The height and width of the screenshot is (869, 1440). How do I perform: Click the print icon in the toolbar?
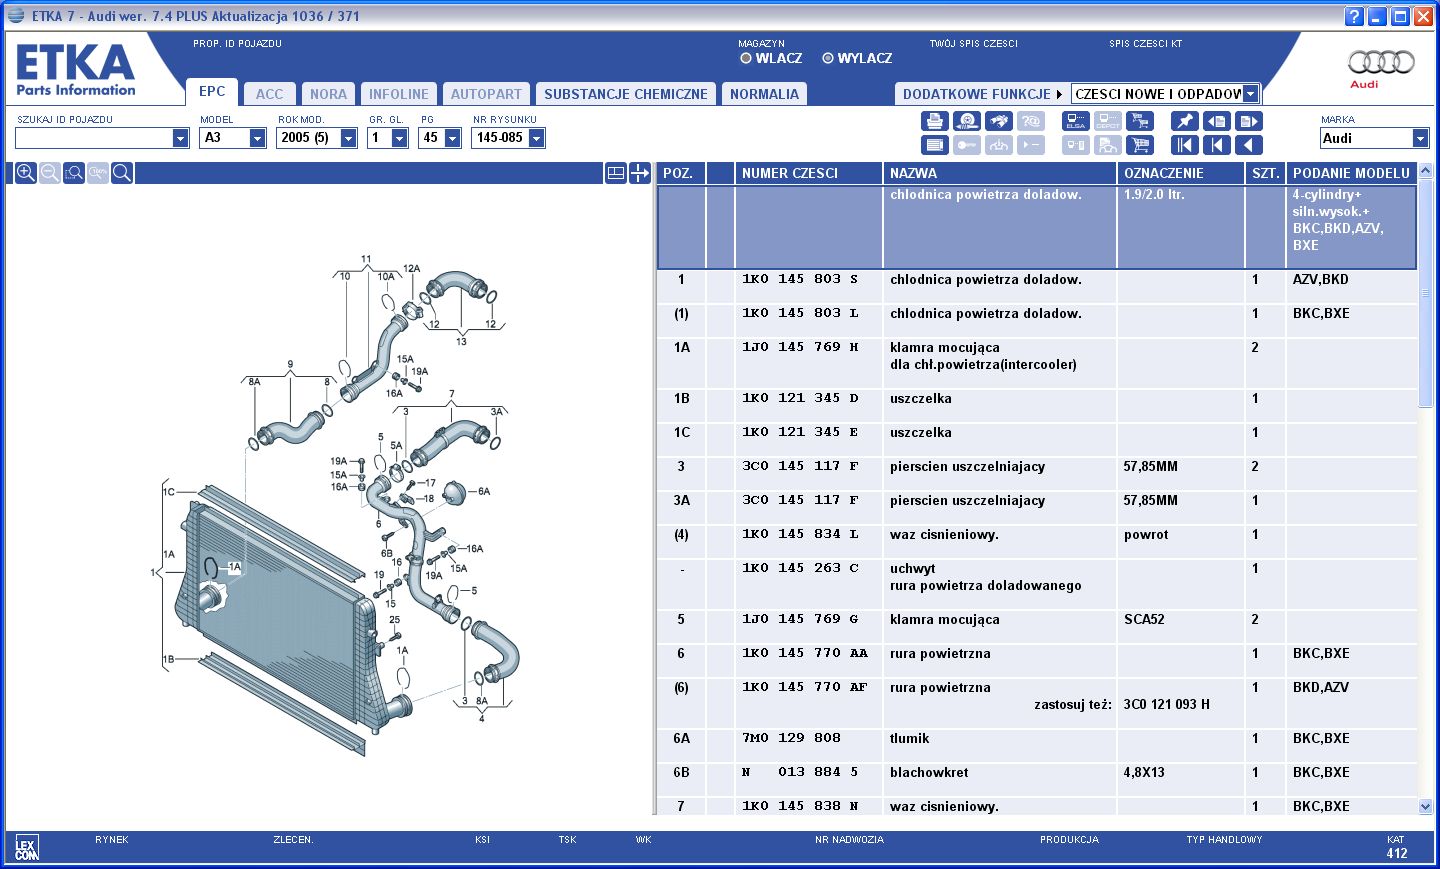(935, 121)
